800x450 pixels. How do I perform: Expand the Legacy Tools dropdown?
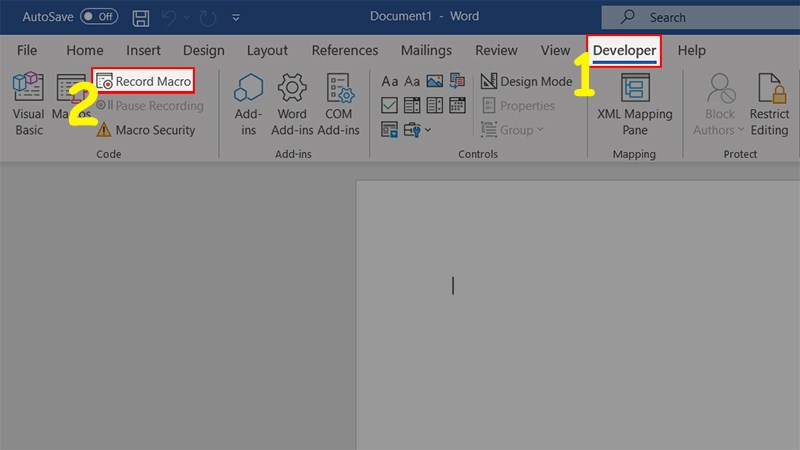pyautogui.click(x=418, y=130)
